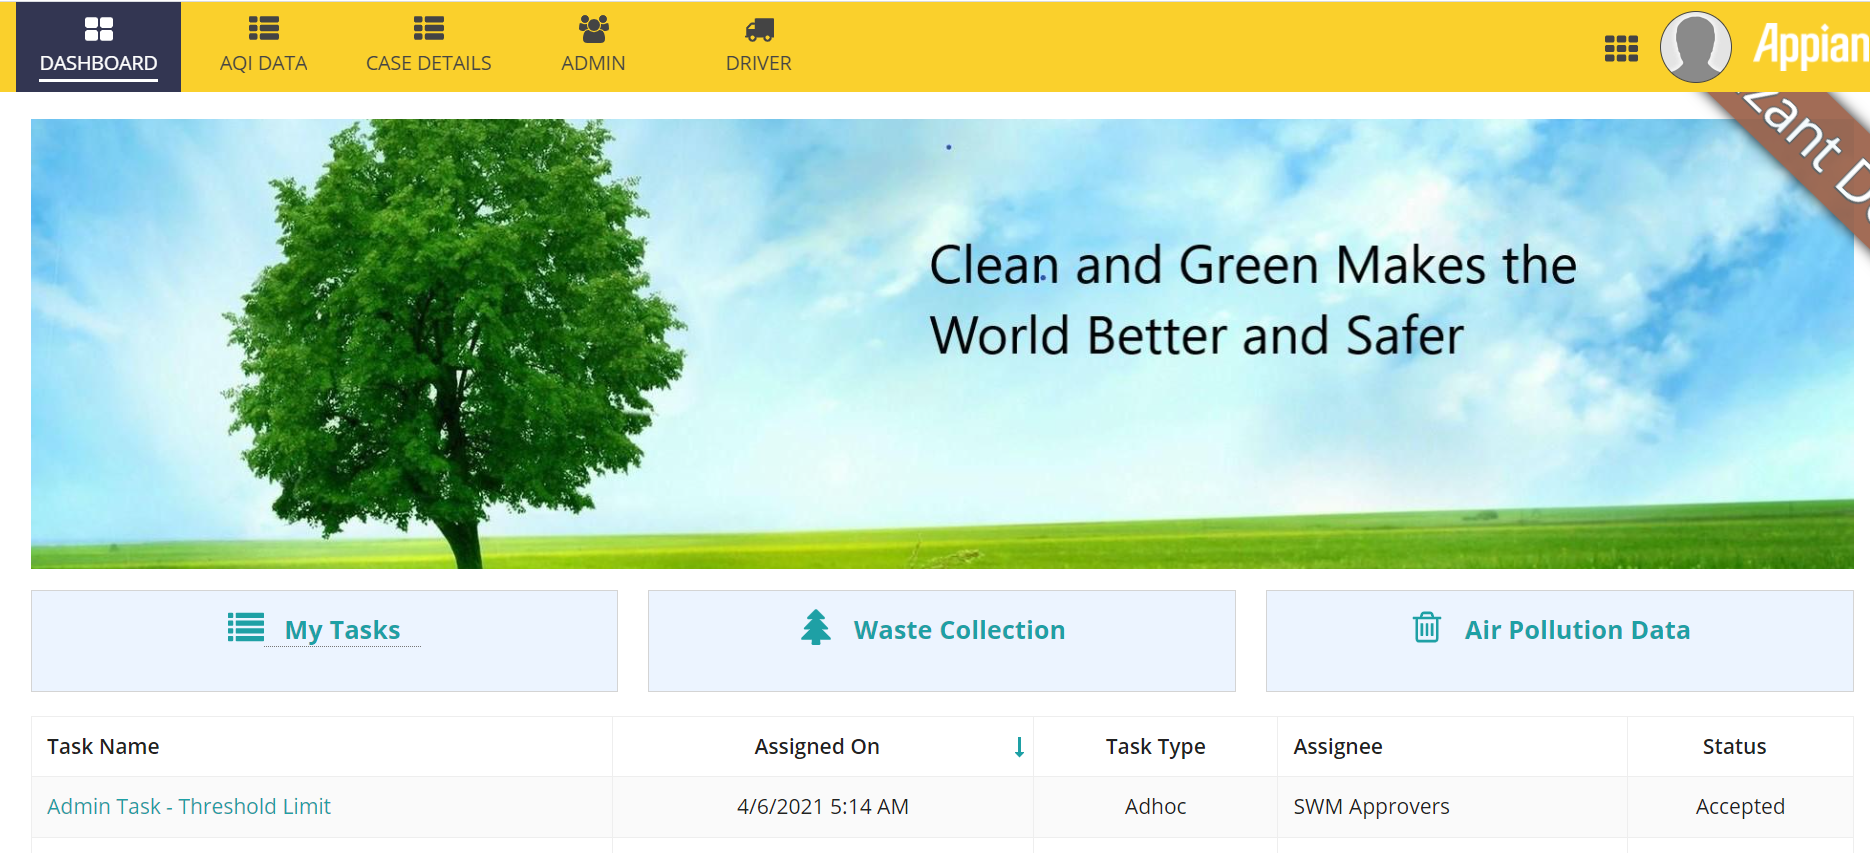Open the My Tasks link
The width and height of the screenshot is (1870, 853).
click(342, 630)
